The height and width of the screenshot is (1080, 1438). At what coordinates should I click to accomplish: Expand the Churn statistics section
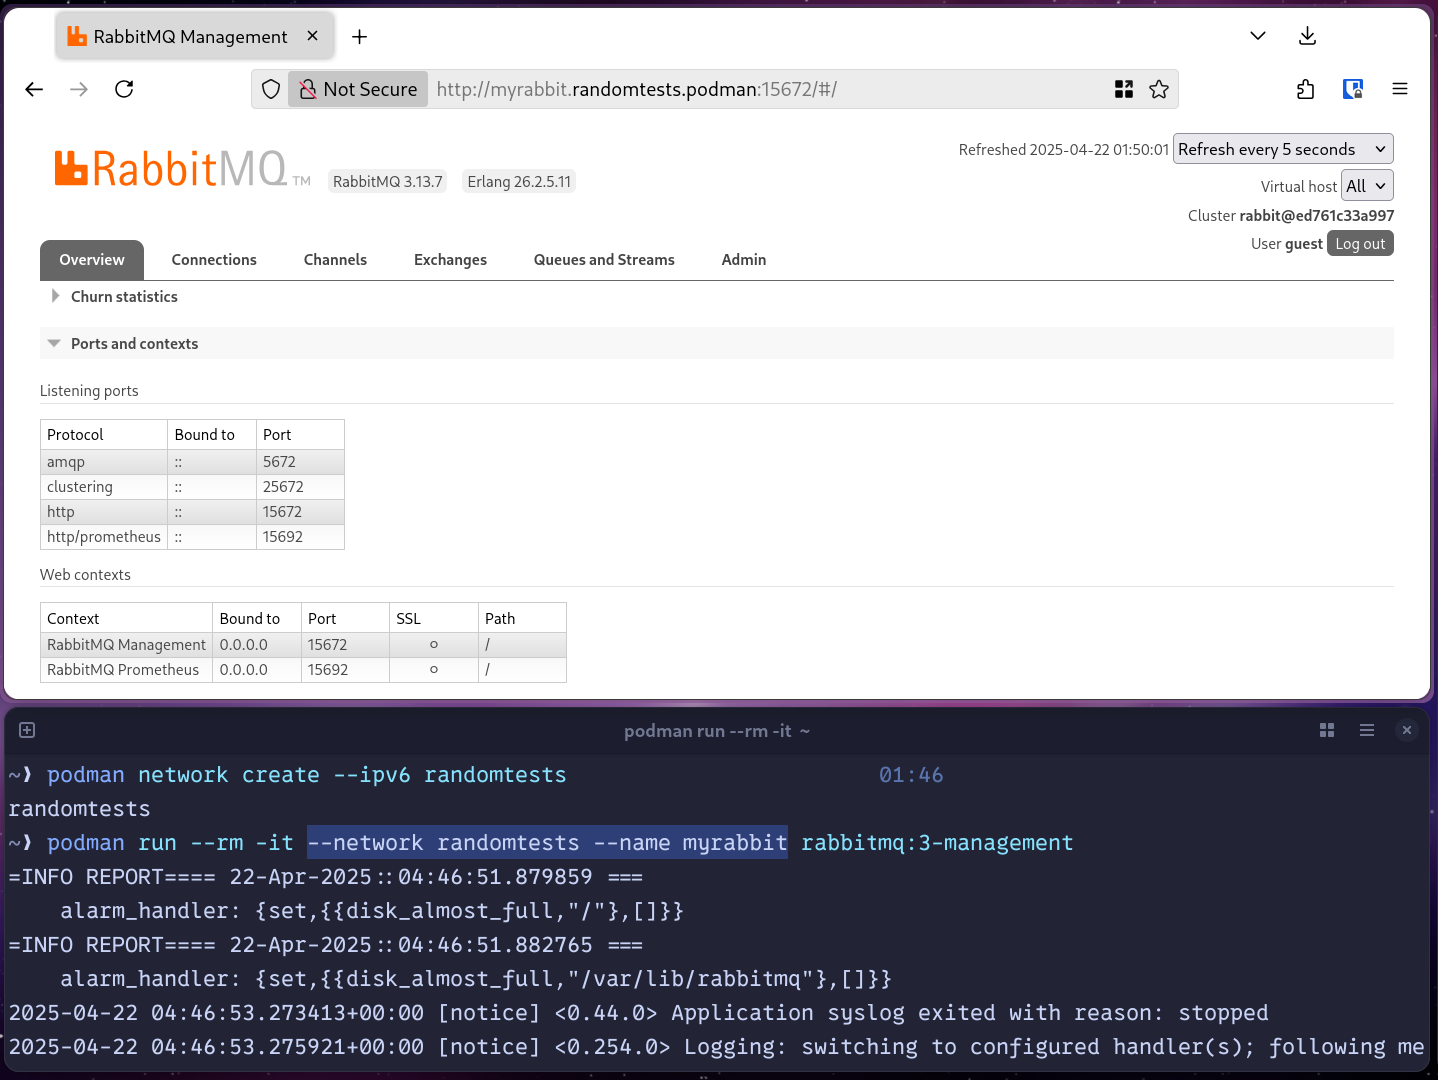click(124, 297)
